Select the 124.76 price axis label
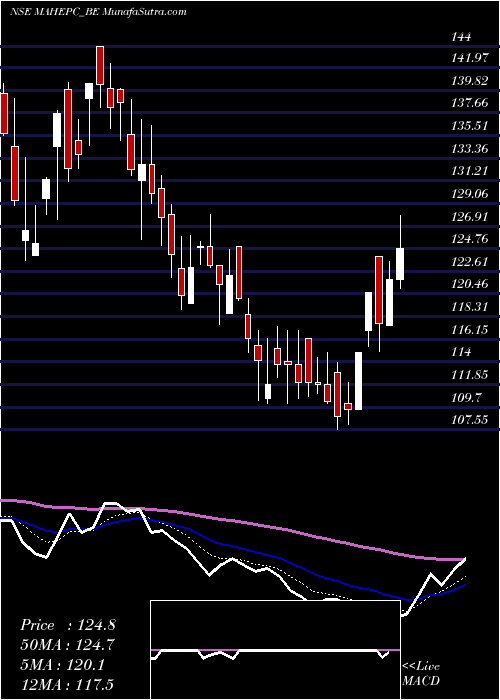 471,239
